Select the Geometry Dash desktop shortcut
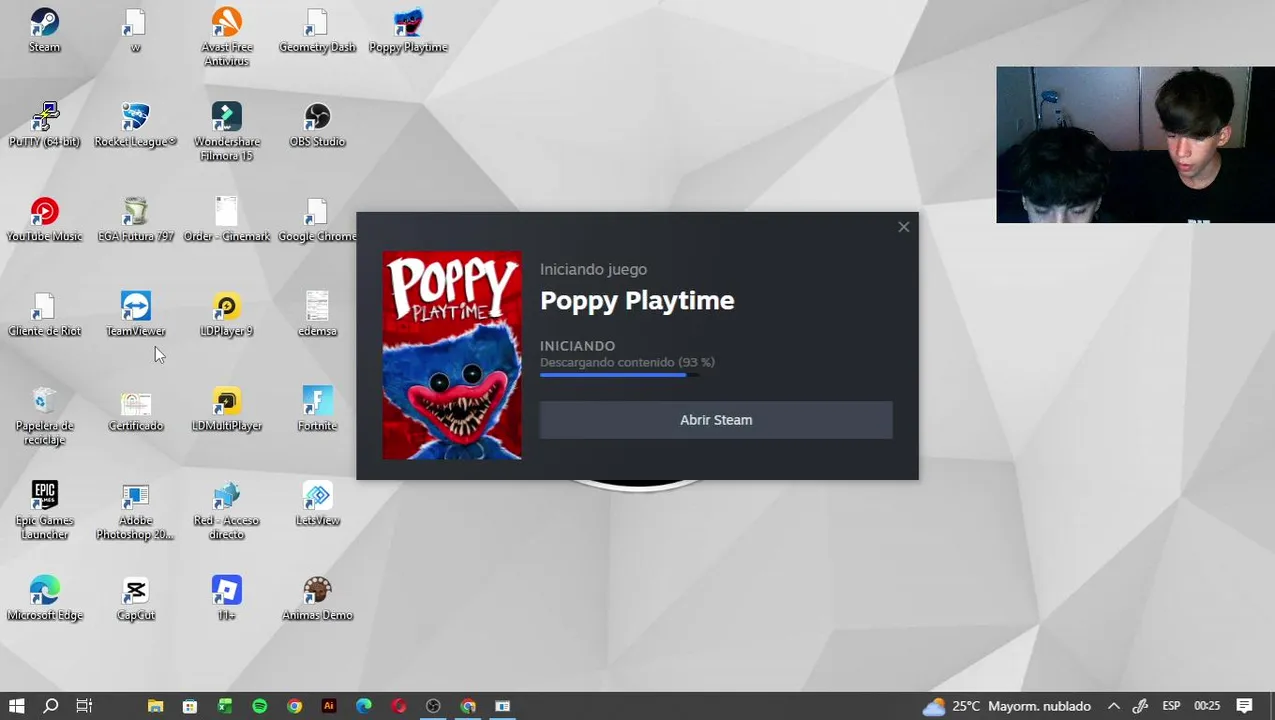This screenshot has height=720, width=1275. point(317,30)
